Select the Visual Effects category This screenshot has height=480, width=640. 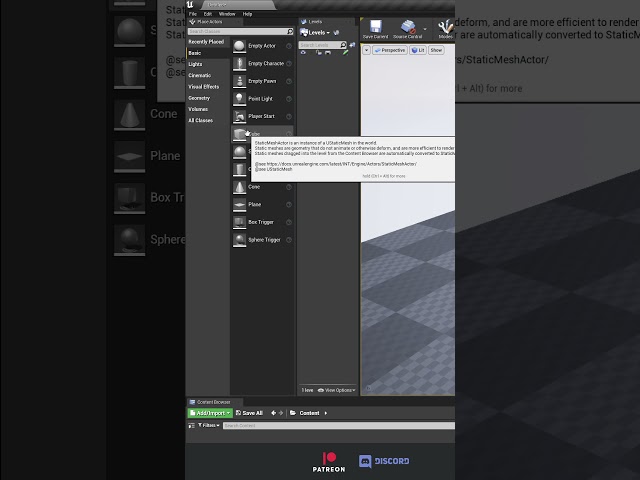tap(204, 87)
